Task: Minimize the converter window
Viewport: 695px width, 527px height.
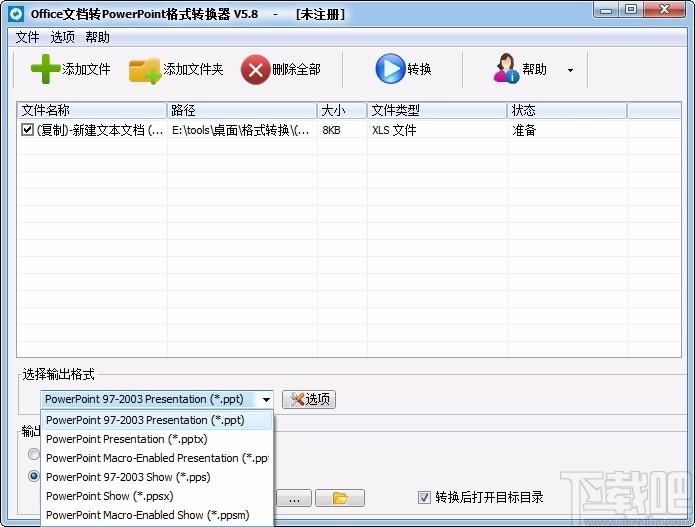Action: pyautogui.click(x=606, y=10)
